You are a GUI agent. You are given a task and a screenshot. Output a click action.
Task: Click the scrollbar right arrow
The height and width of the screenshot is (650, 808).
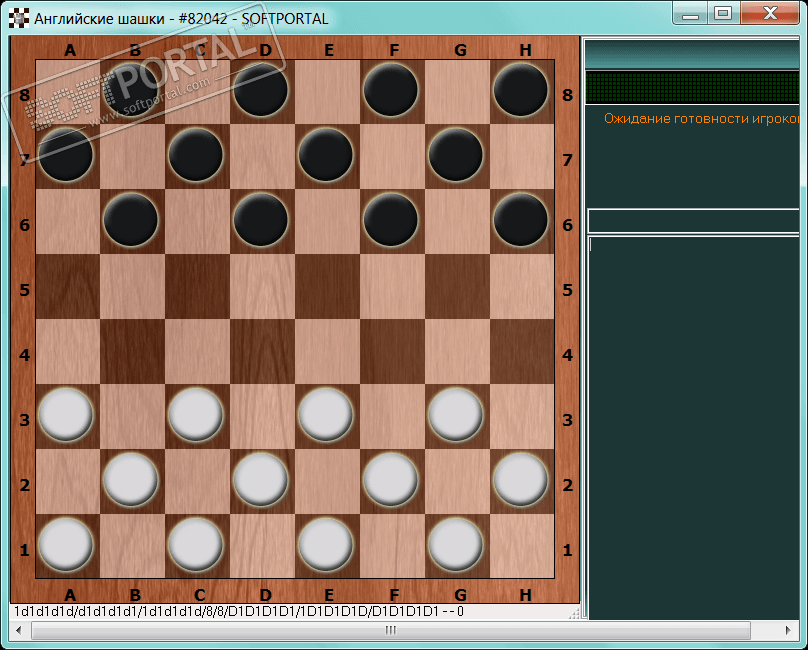click(x=788, y=630)
